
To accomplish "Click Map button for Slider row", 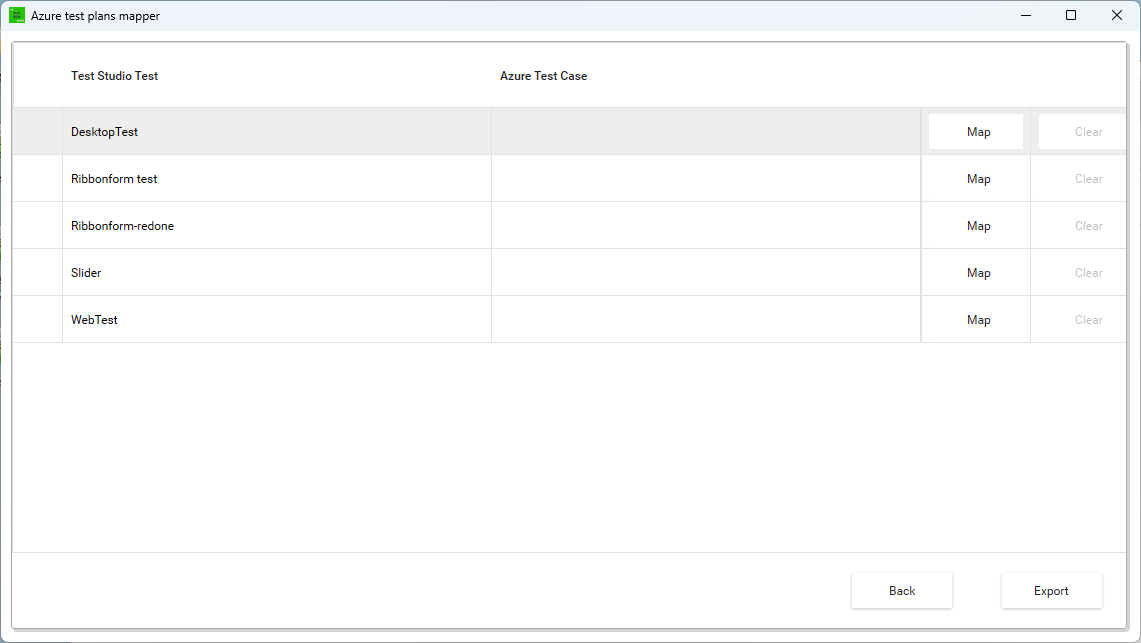I will pyautogui.click(x=976, y=273).
